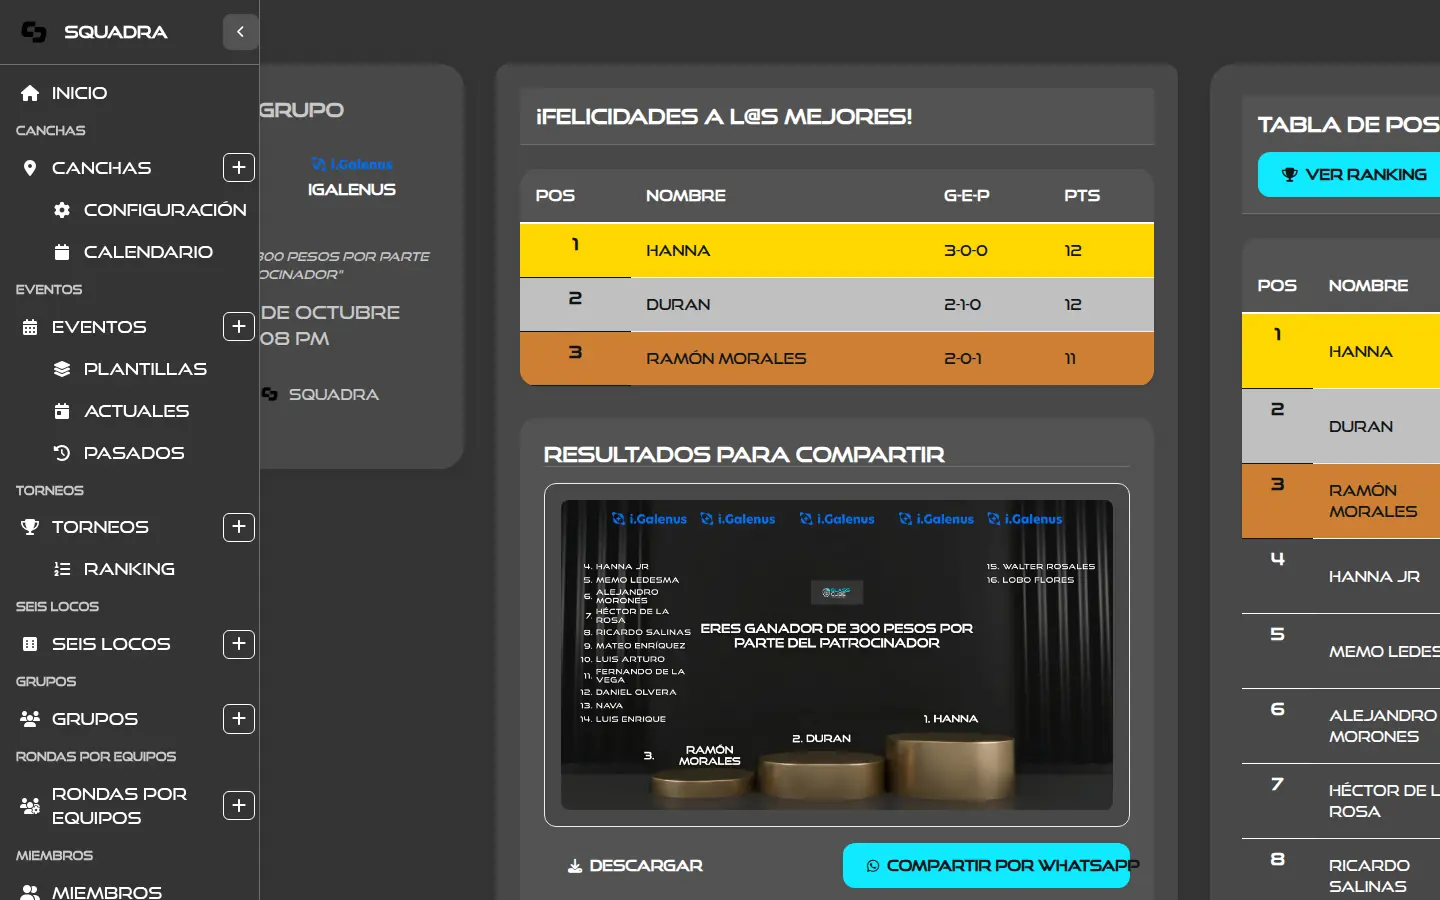Select the RAMÓN MORALES third place row
The width and height of the screenshot is (1440, 900).
(x=837, y=358)
